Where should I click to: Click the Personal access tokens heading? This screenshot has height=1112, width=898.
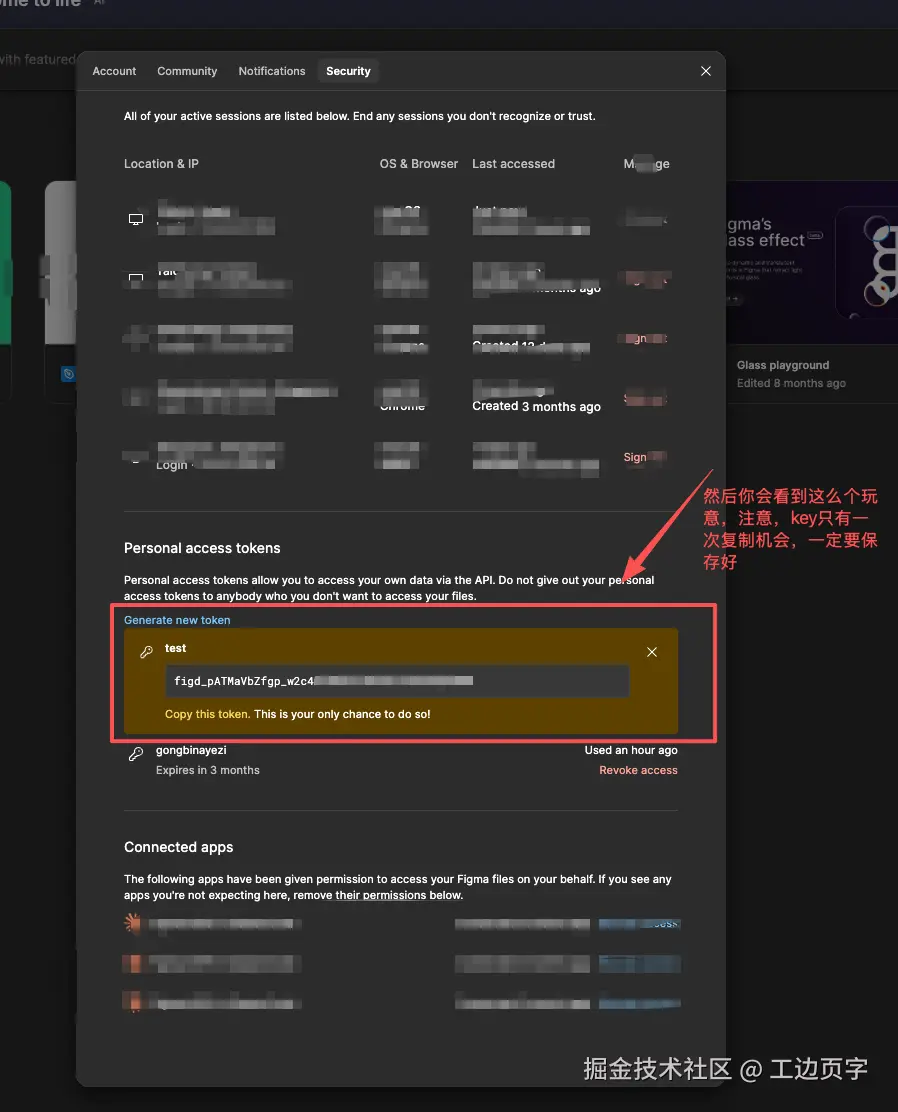(202, 548)
